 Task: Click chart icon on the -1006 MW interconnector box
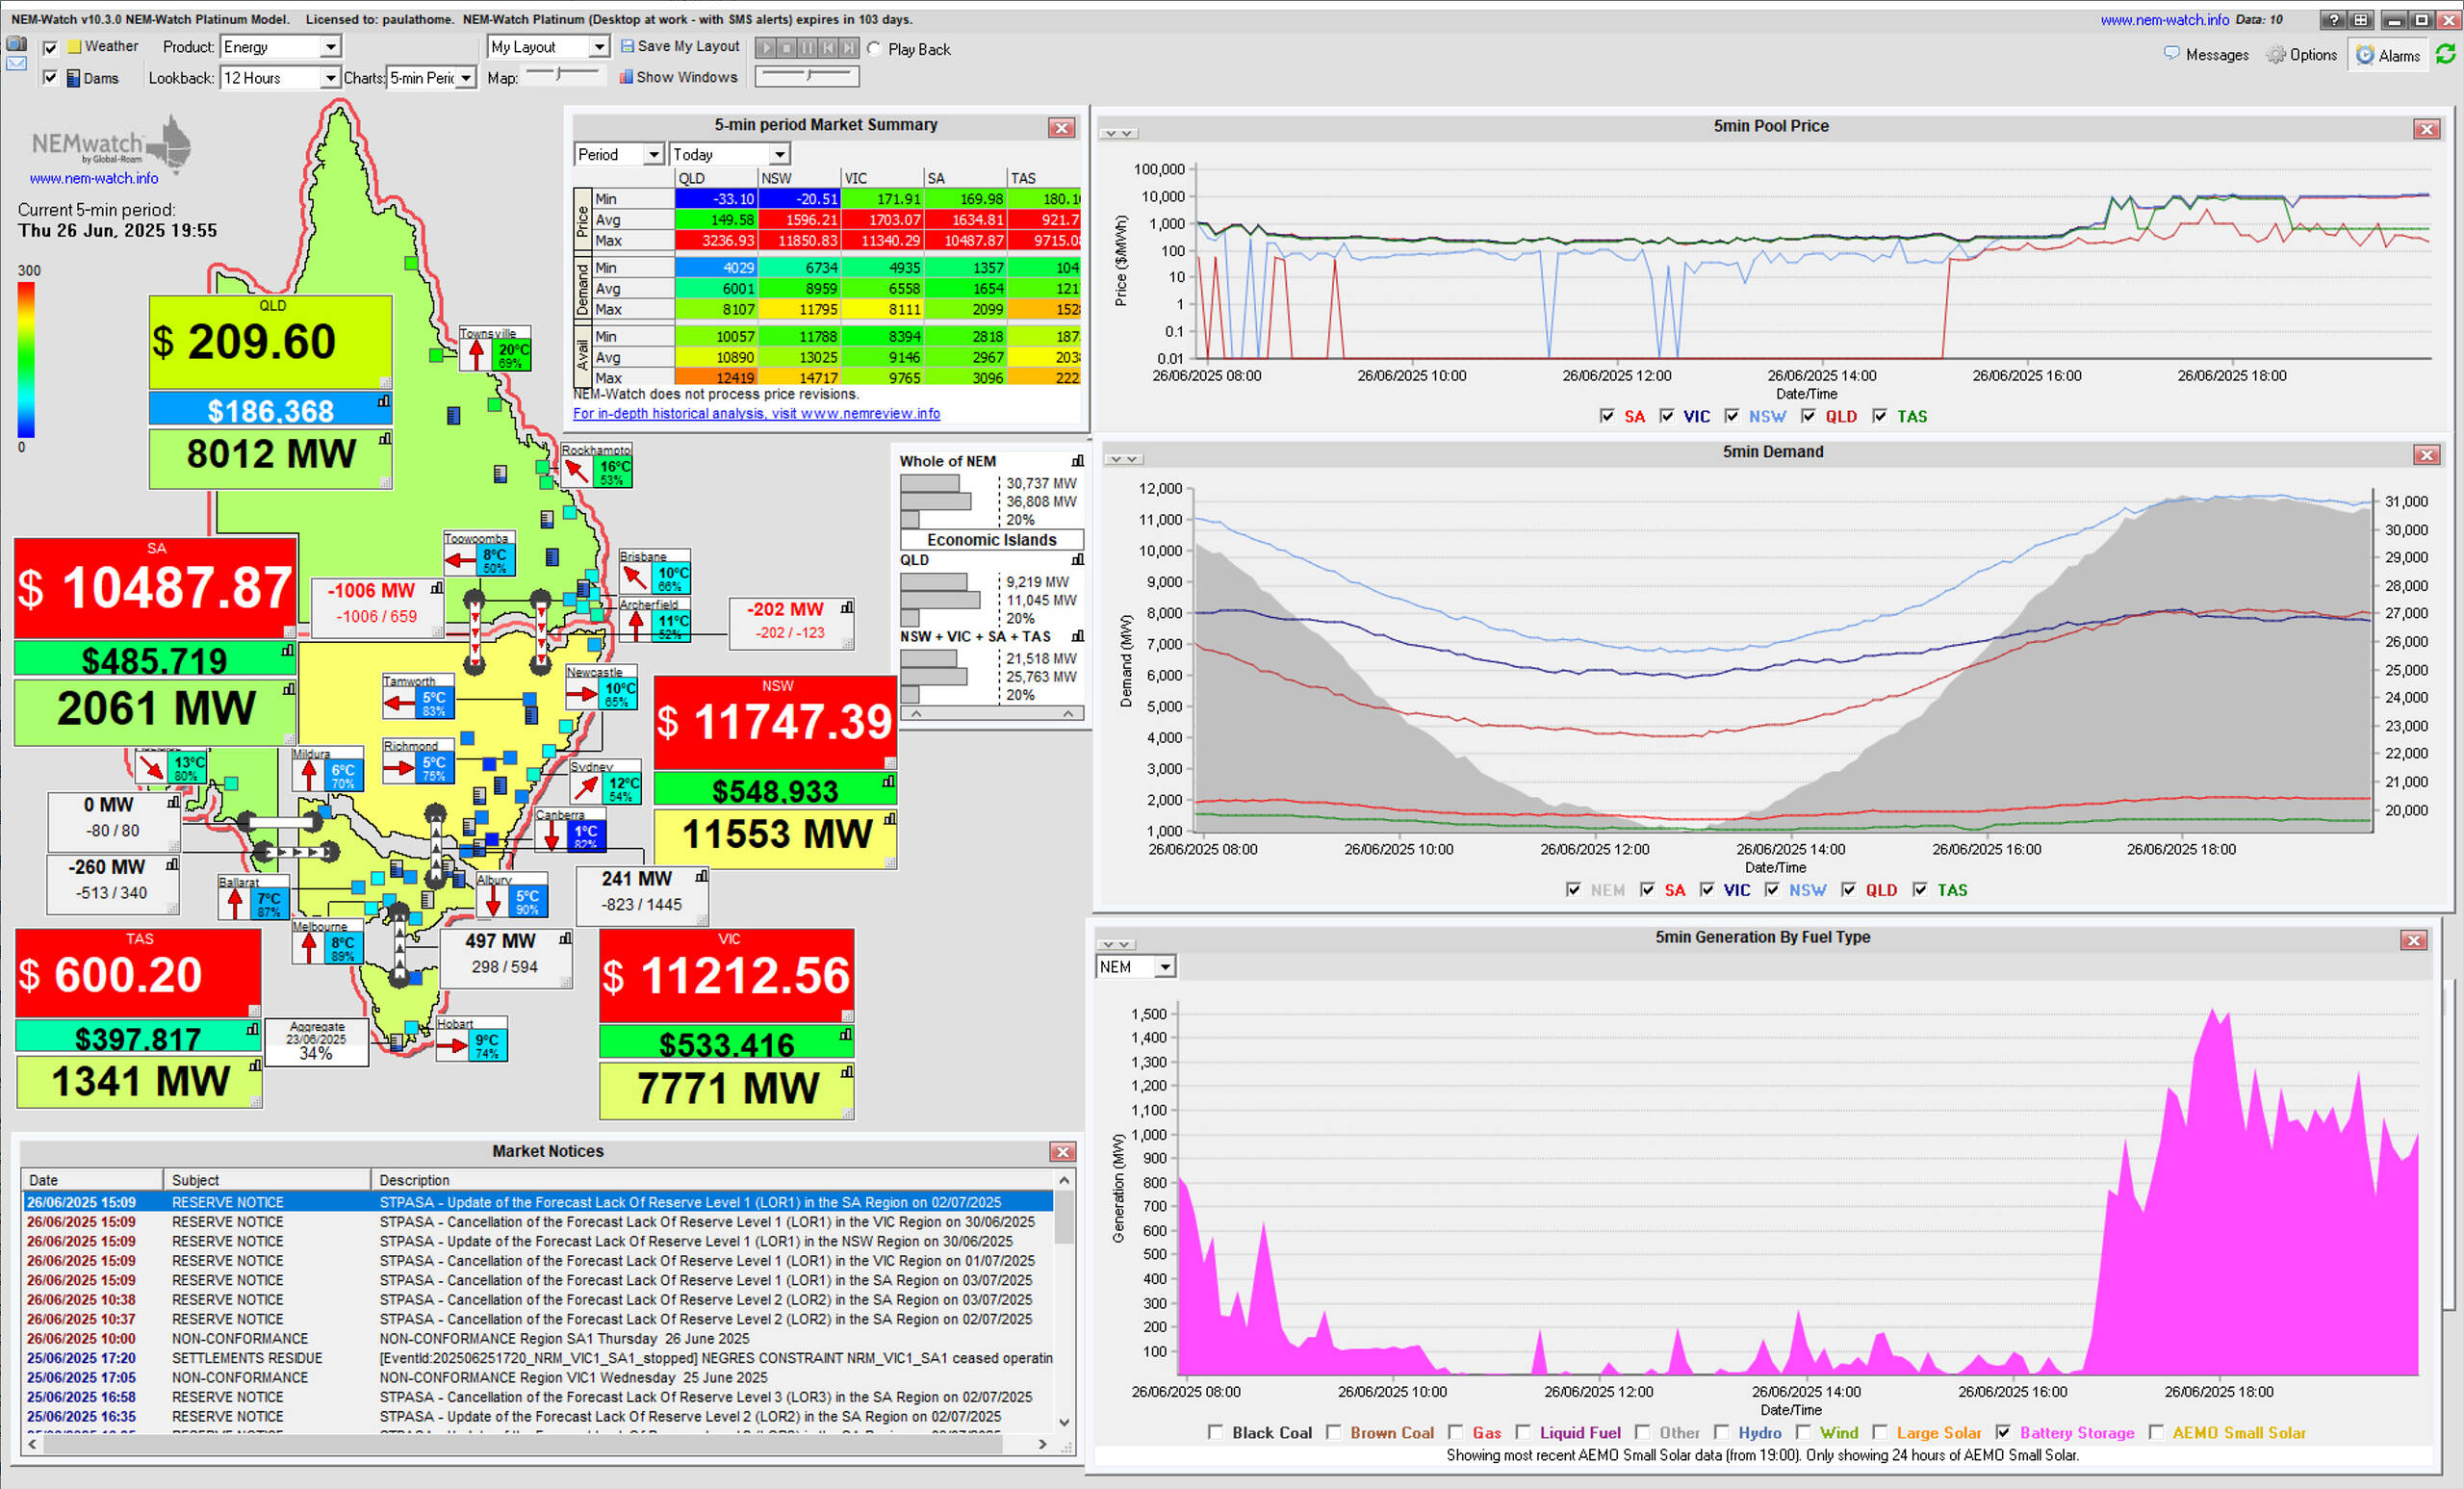[x=437, y=589]
